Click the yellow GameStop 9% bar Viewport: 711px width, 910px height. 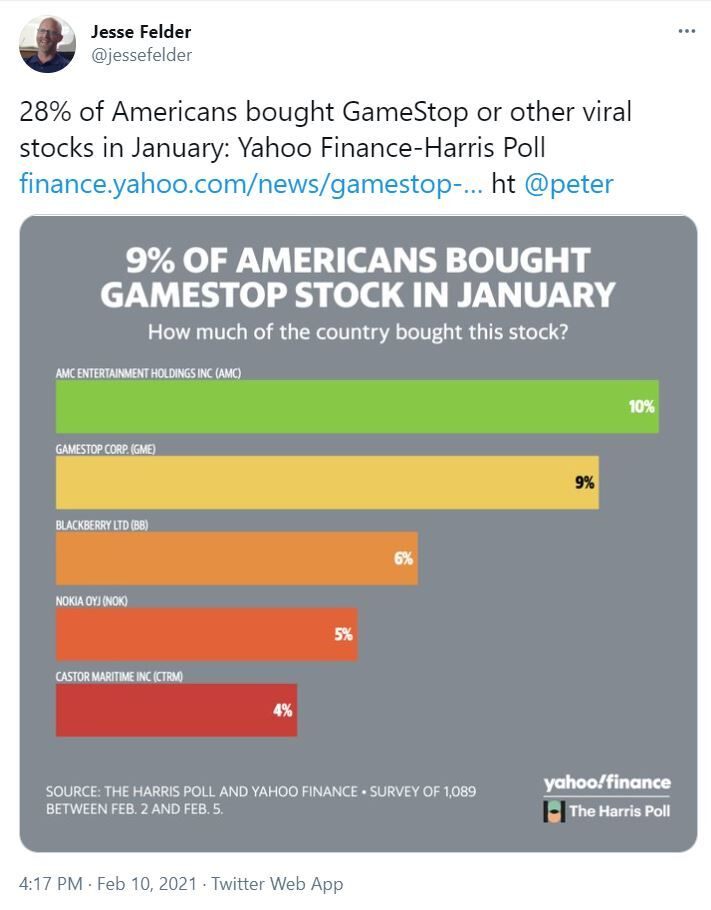coord(327,482)
